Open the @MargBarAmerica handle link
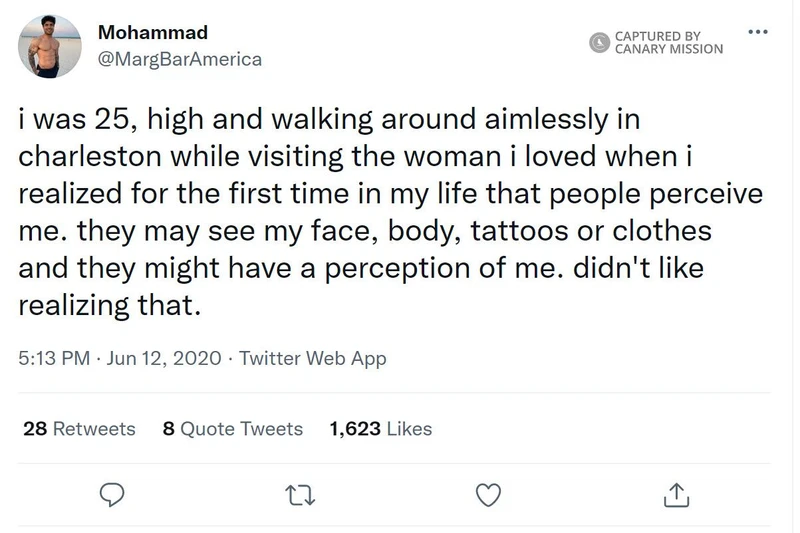Screen dimensions: 800x533 click(180, 59)
